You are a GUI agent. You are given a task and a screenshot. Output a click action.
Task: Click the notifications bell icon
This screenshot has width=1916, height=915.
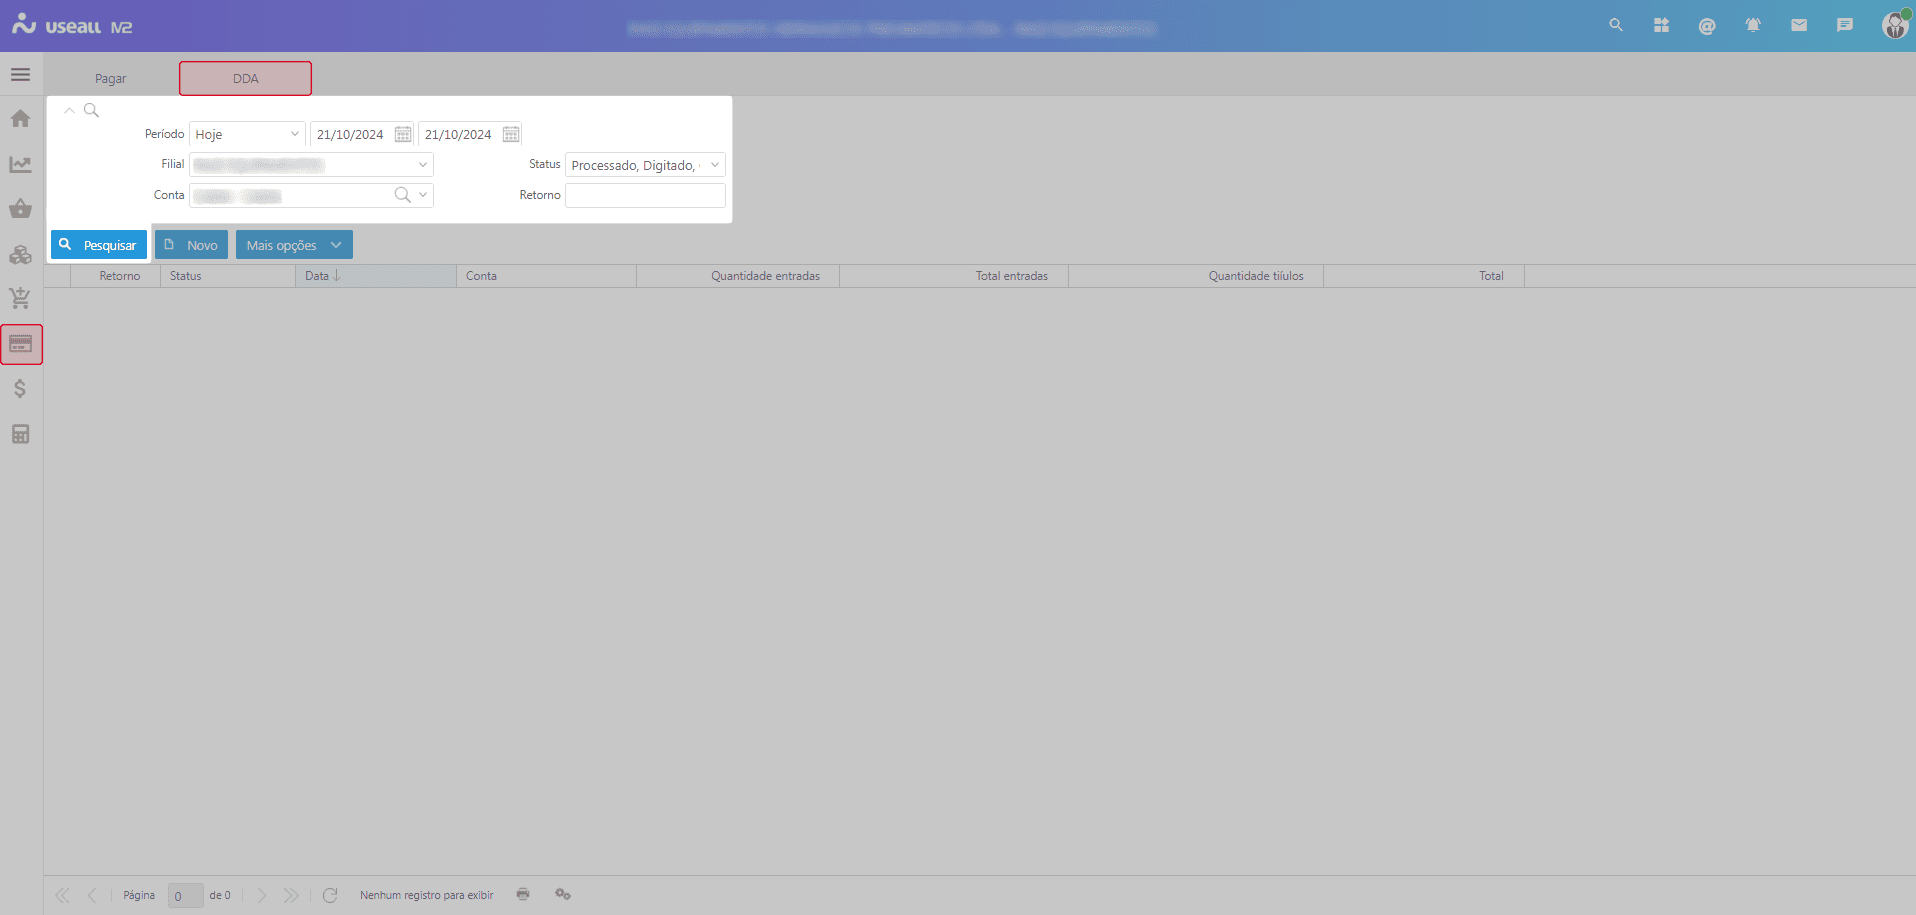pos(1752,26)
